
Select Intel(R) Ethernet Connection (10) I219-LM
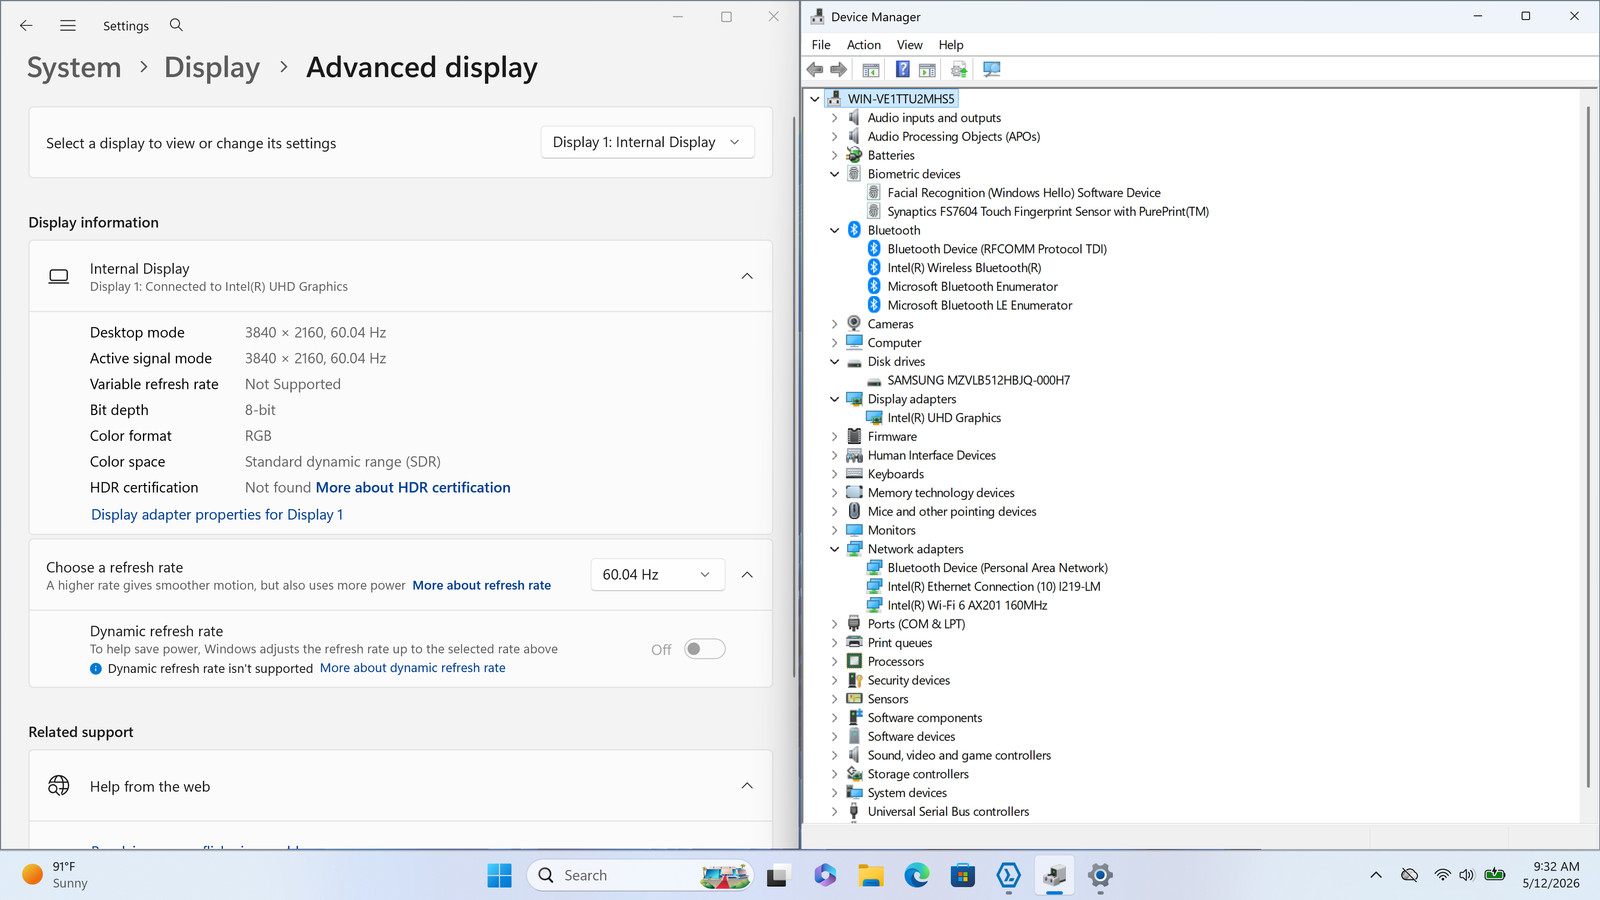[x=994, y=586]
